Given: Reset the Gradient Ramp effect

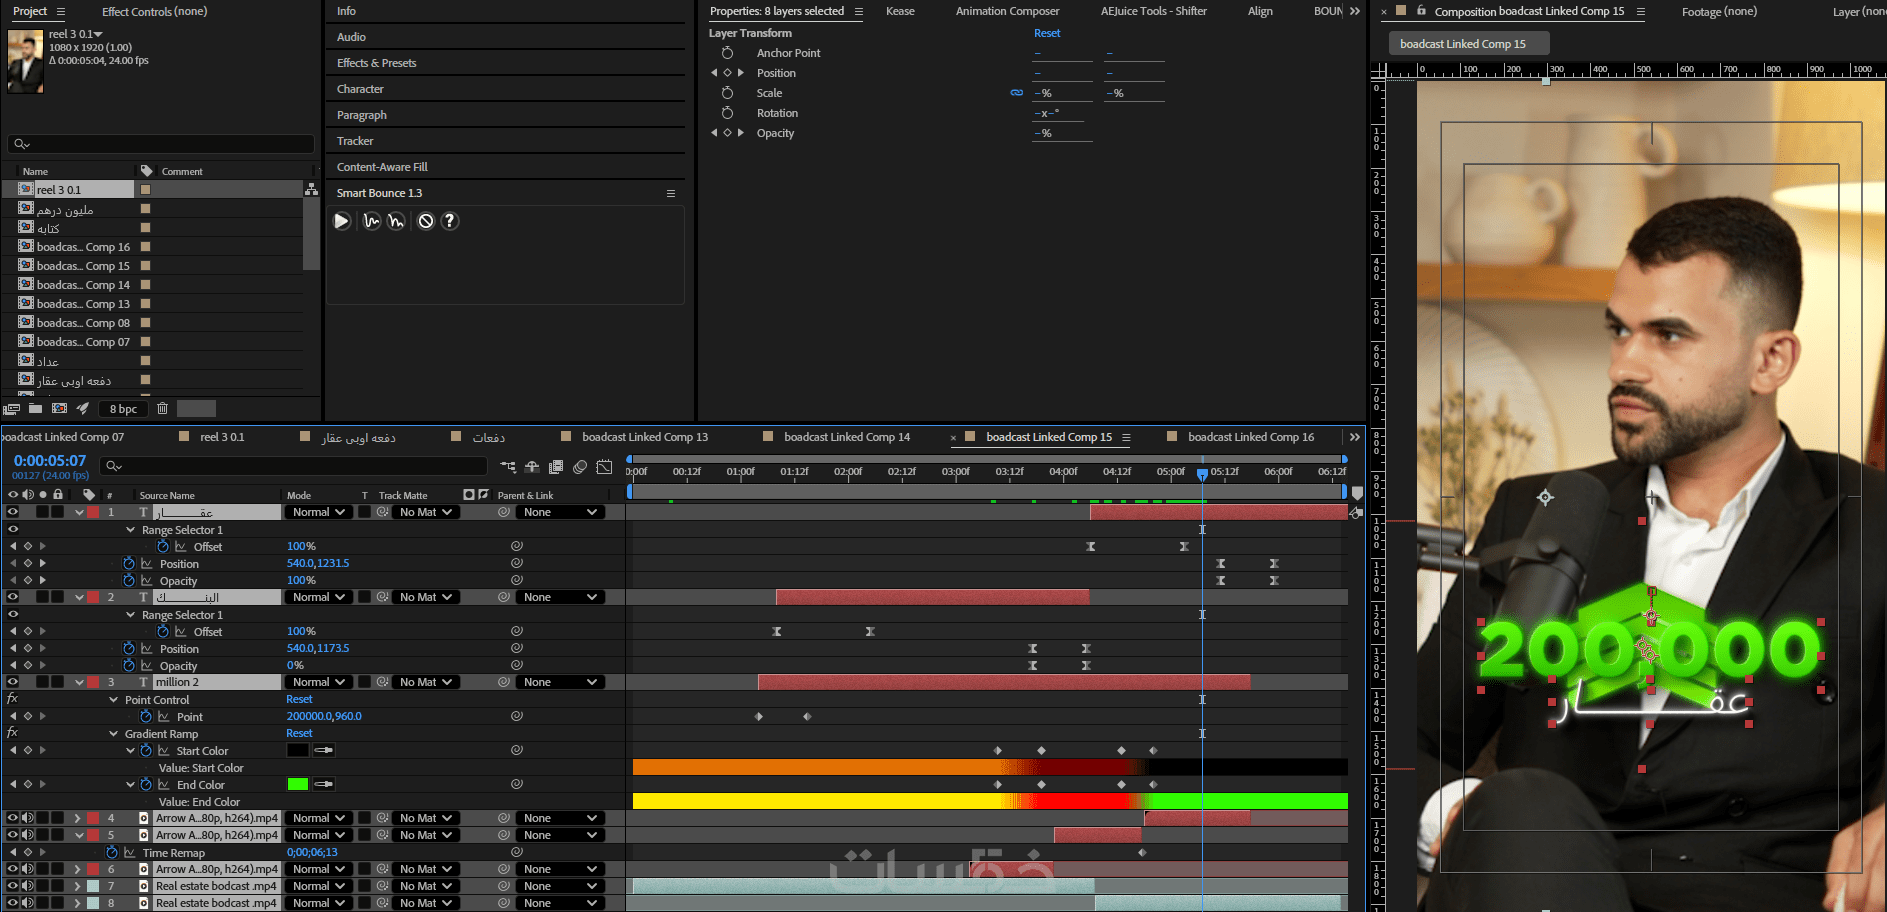Looking at the screenshot, I should click(299, 733).
